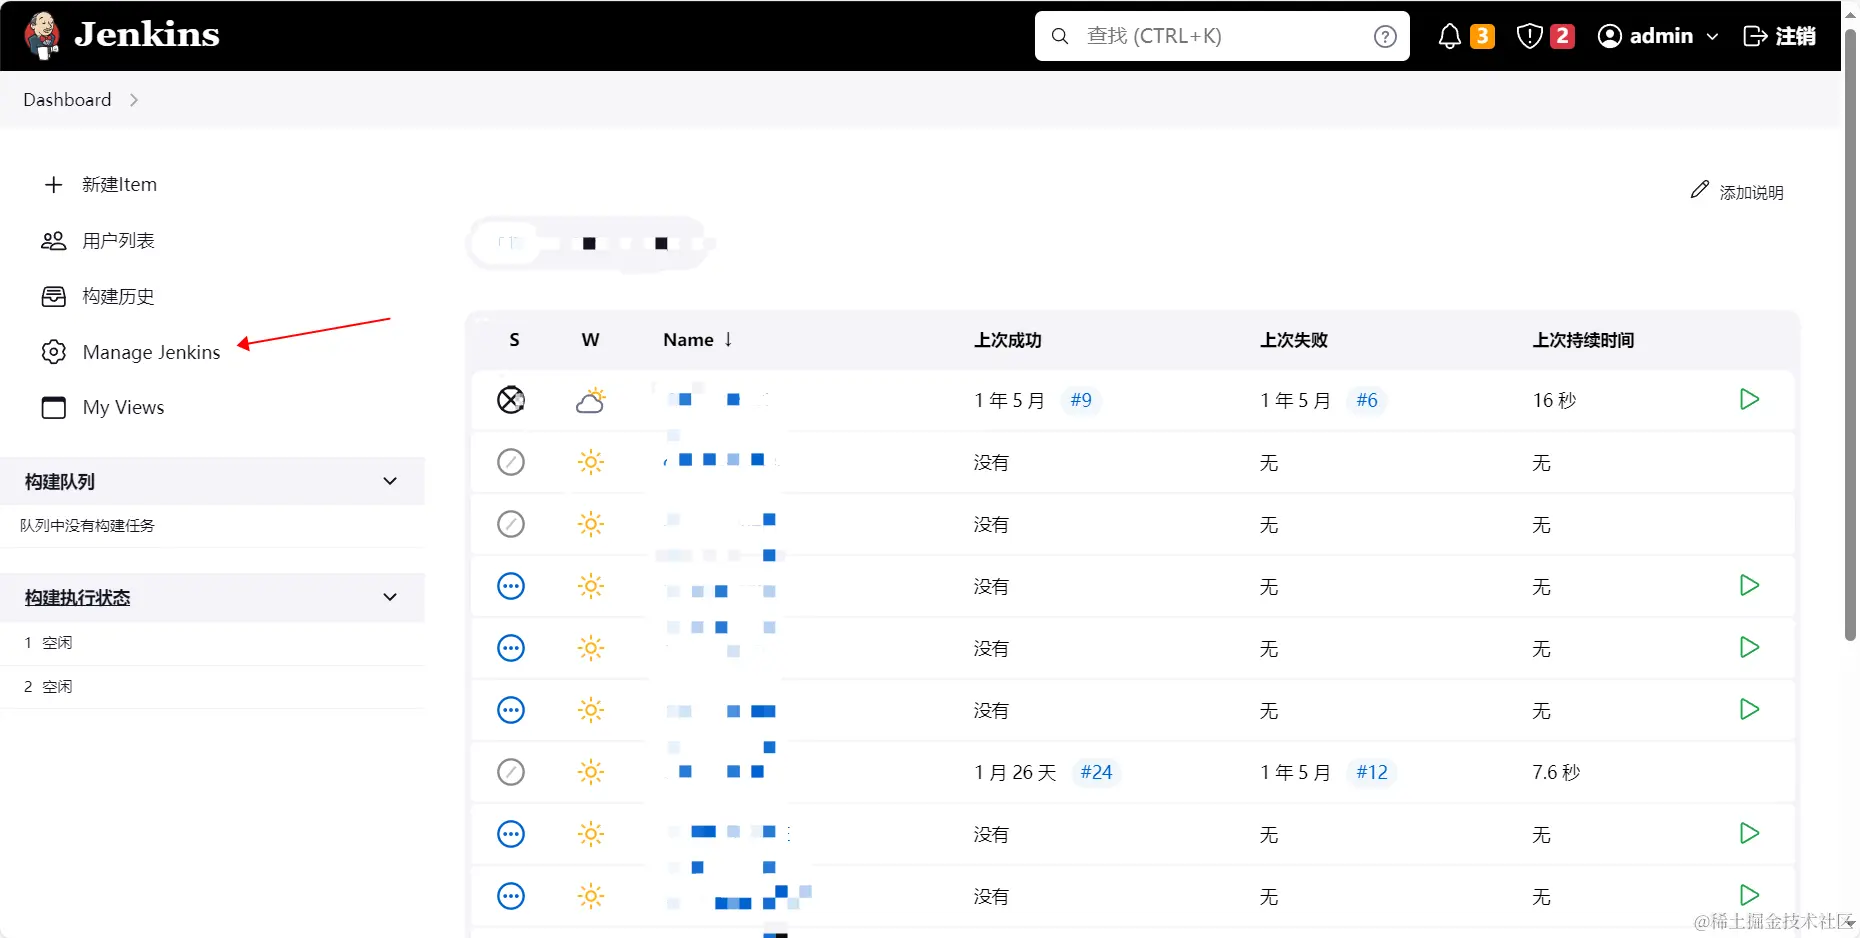Open the 构建执行状态 link
The image size is (1860, 938).
[77, 597]
